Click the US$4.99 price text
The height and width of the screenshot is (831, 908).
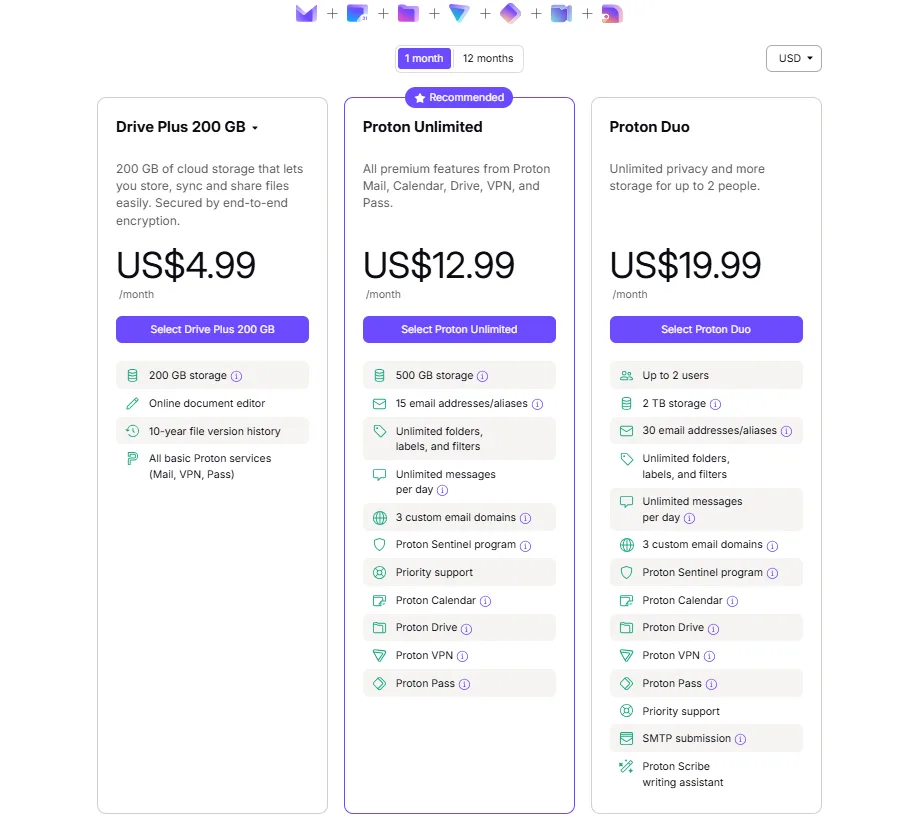[x=186, y=265]
